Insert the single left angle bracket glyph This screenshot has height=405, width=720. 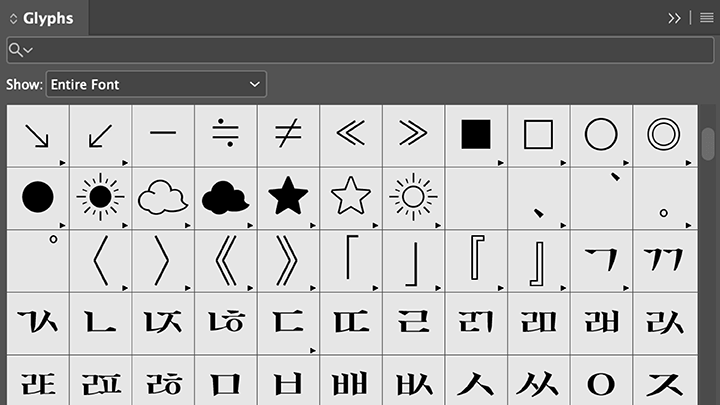click(x=101, y=261)
